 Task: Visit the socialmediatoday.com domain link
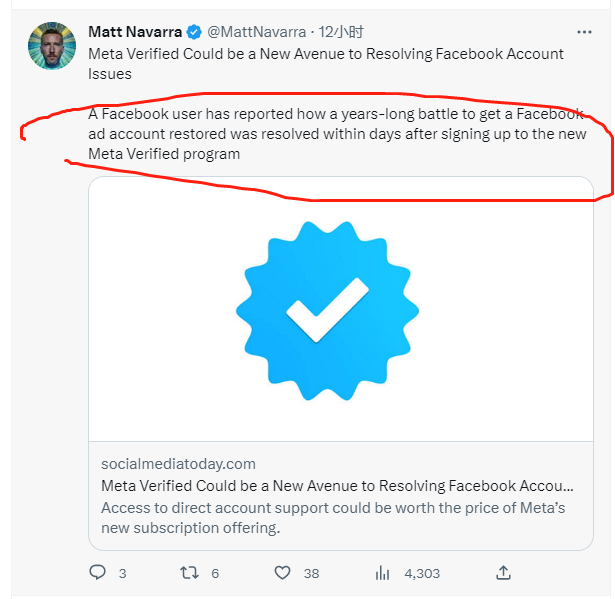(x=178, y=464)
